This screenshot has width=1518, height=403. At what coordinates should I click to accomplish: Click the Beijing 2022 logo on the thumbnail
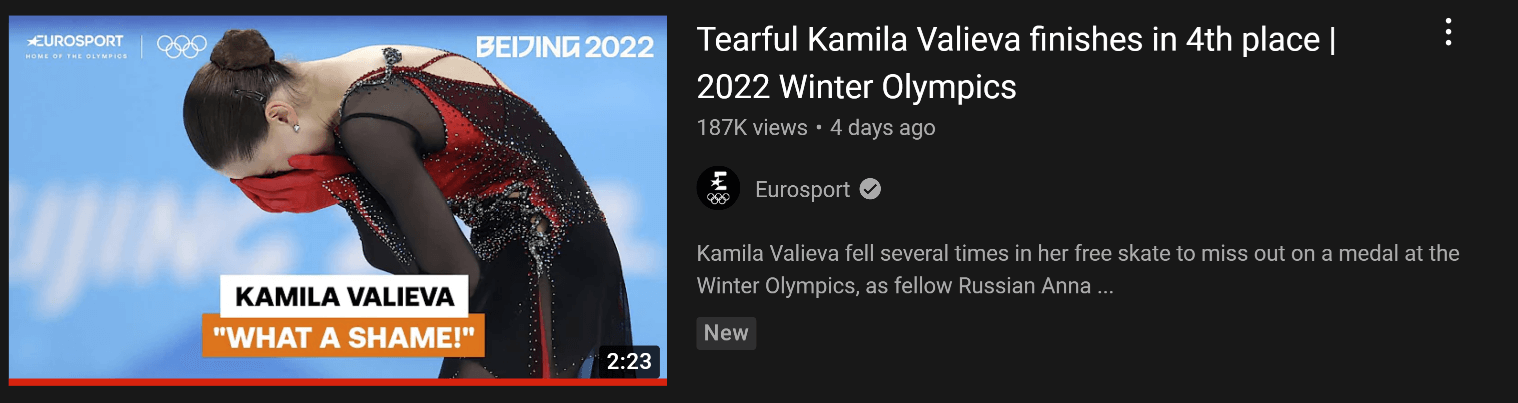565,46
